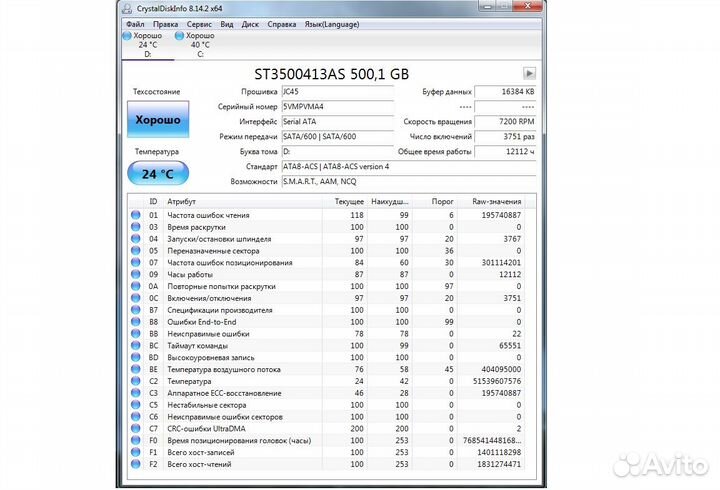
Task: Click status icon for attribute BC command timeout
Action: click(135, 345)
